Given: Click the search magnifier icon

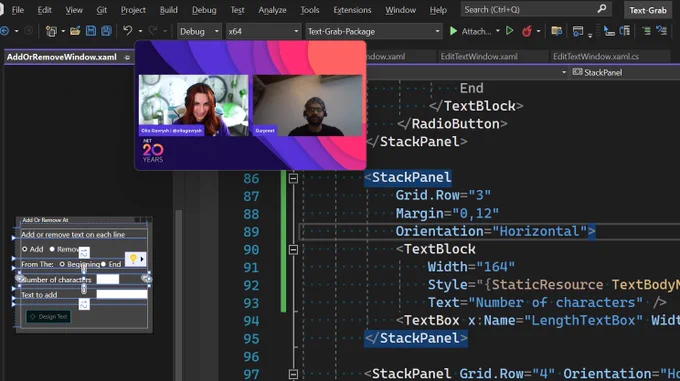Looking at the screenshot, I should pos(602,9).
